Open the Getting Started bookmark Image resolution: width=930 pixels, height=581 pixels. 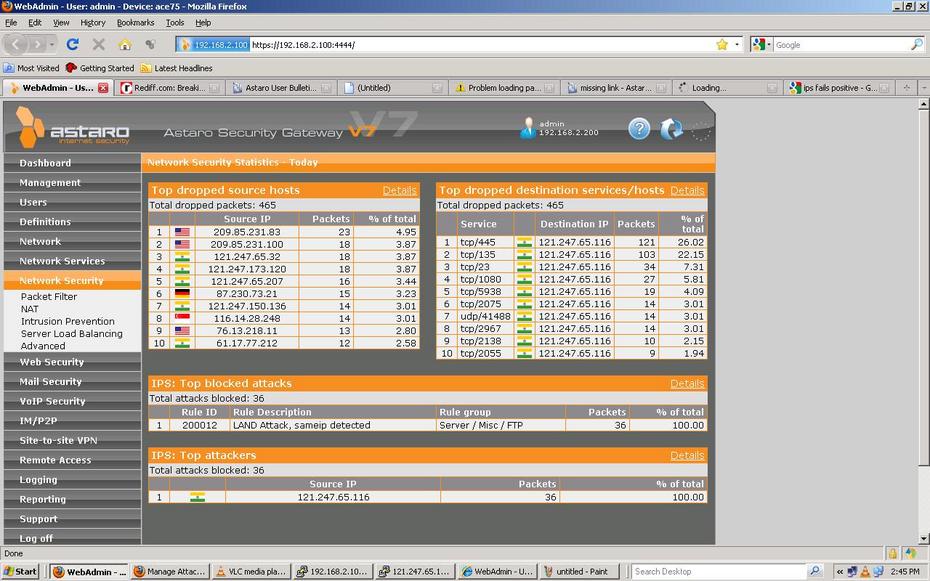(100, 68)
